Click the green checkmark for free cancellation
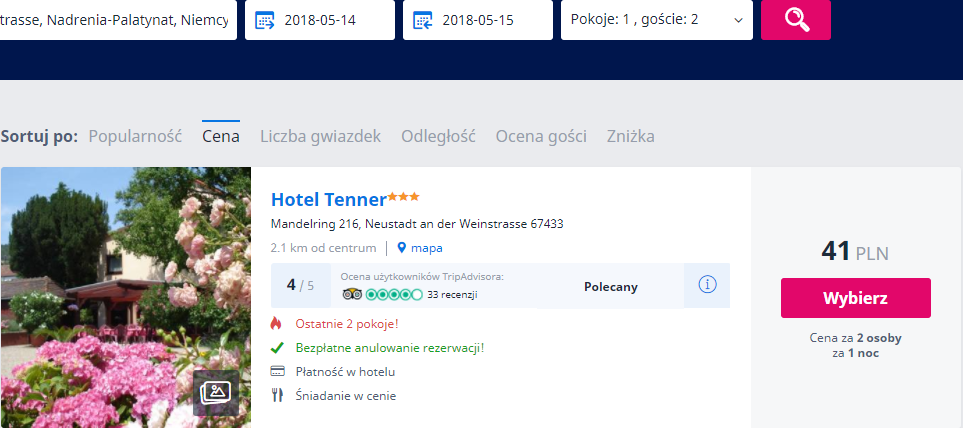 [x=277, y=348]
